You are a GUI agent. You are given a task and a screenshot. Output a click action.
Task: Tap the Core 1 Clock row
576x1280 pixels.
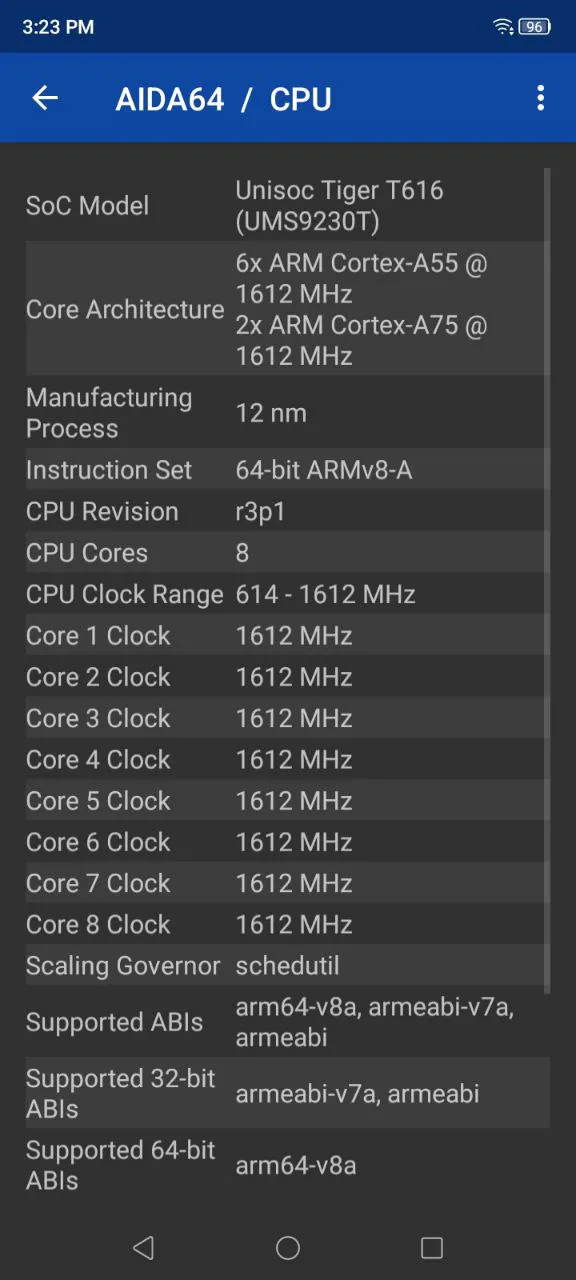pyautogui.click(x=288, y=635)
